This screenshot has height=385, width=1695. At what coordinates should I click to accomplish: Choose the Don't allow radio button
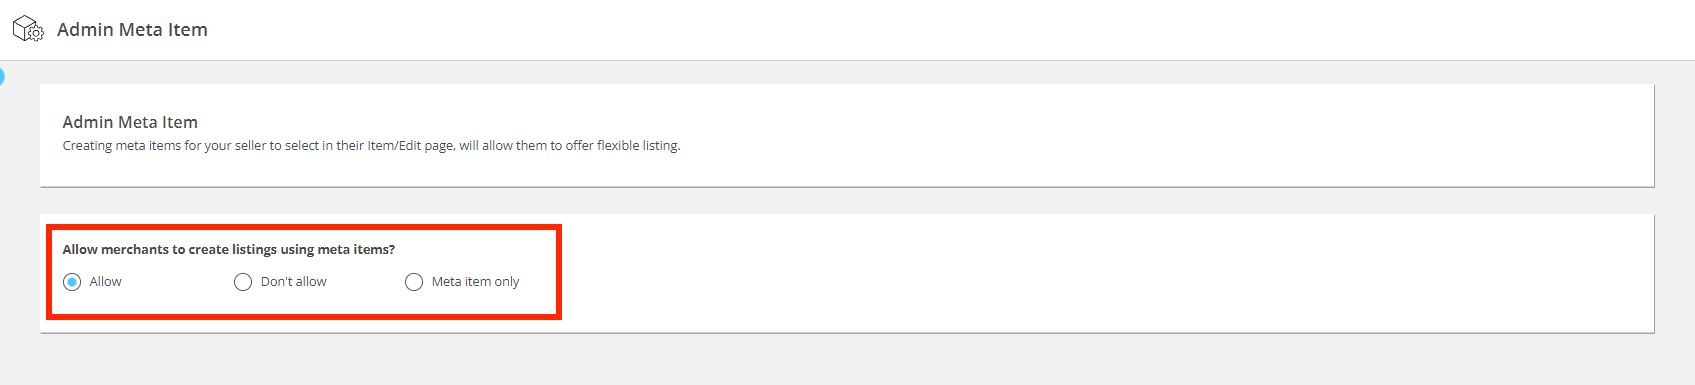coord(243,282)
